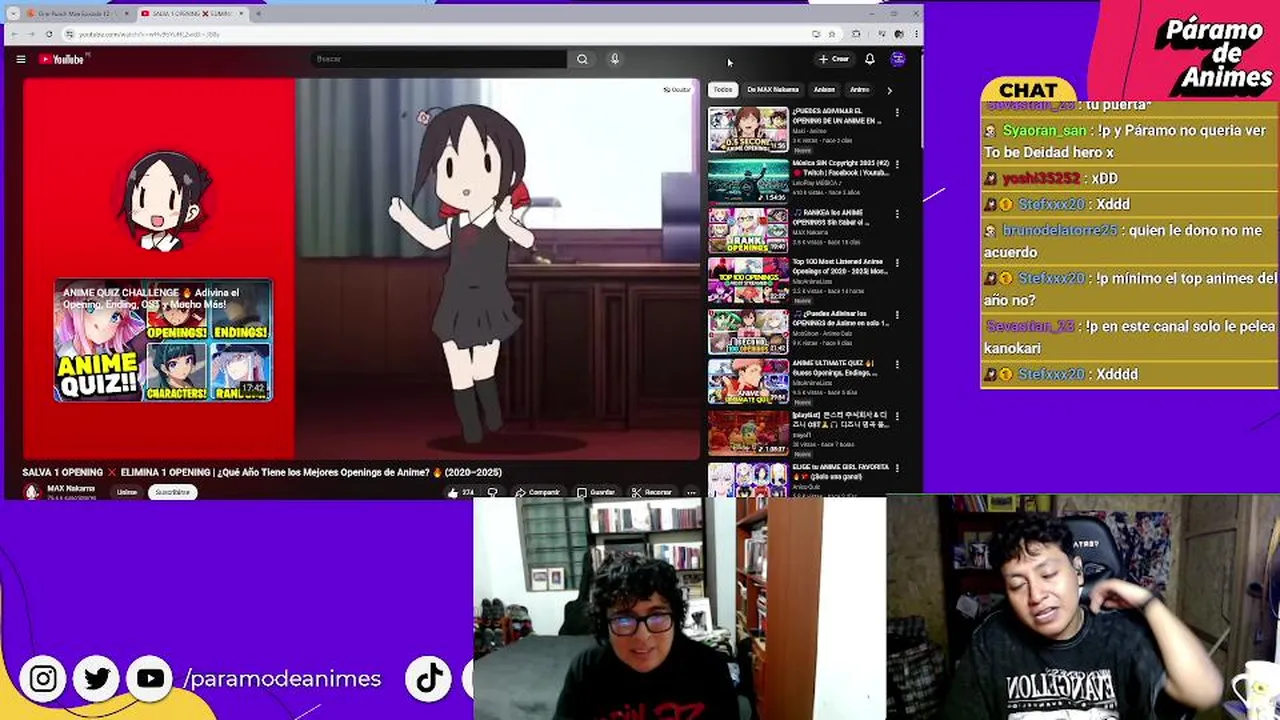Open options menu for RANKEA los ANIME video
Viewport: 1280px width, 720px height.
click(x=897, y=214)
